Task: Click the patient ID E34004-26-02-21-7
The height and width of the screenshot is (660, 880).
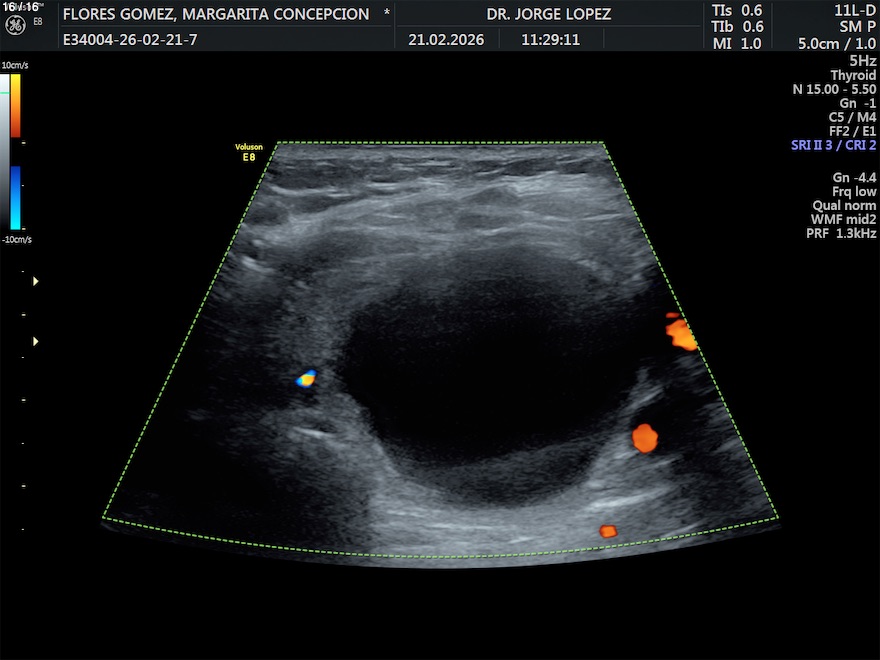Action: 129,40
